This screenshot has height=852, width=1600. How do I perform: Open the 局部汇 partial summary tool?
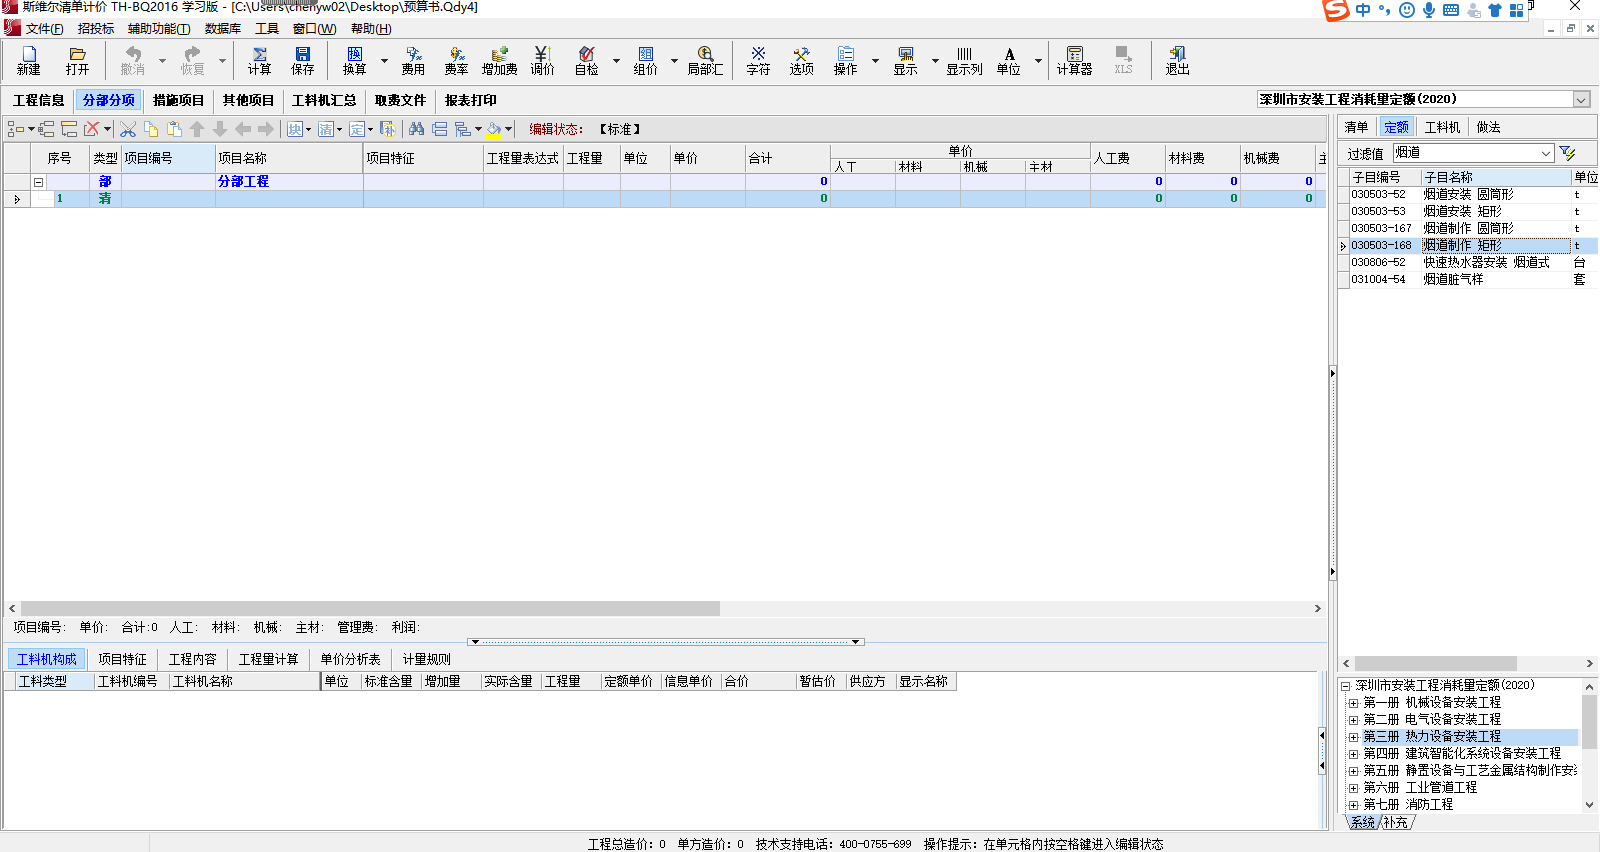[x=705, y=61]
